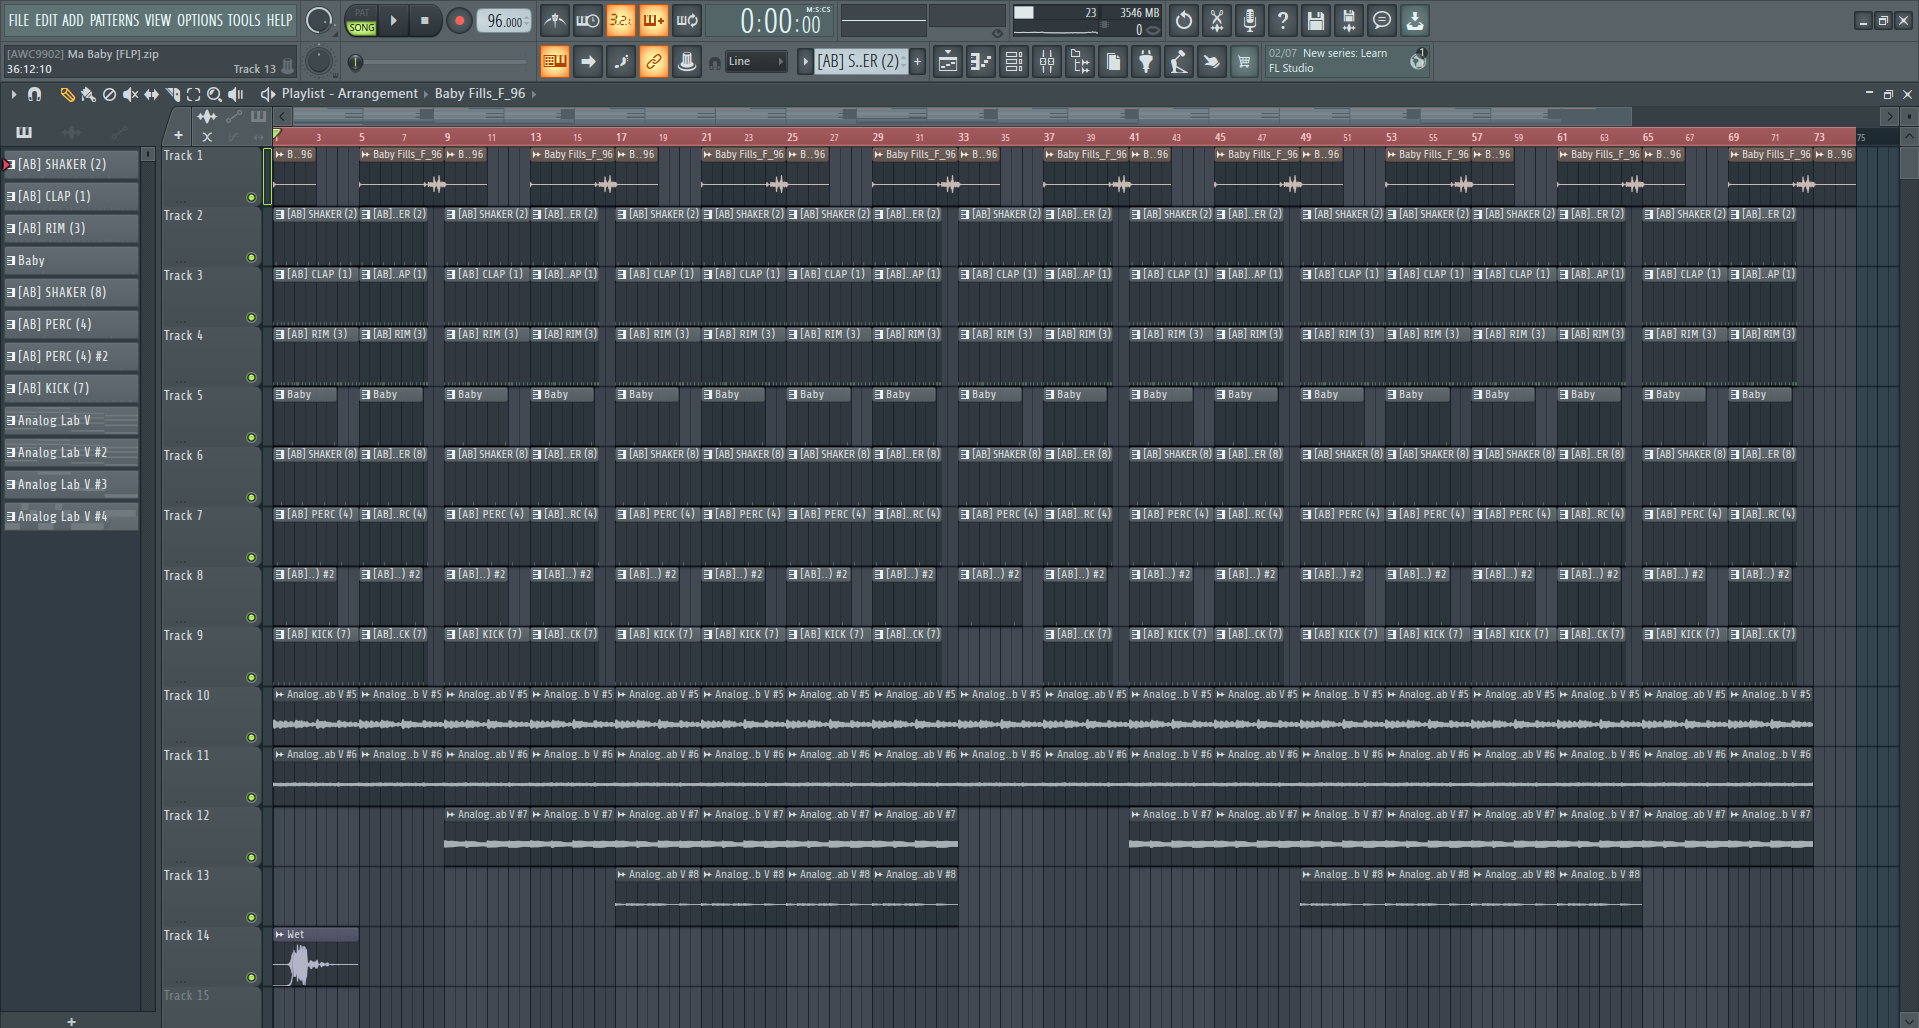Click the playlist playback speaker tool
The width and height of the screenshot is (1919, 1028).
click(236, 94)
